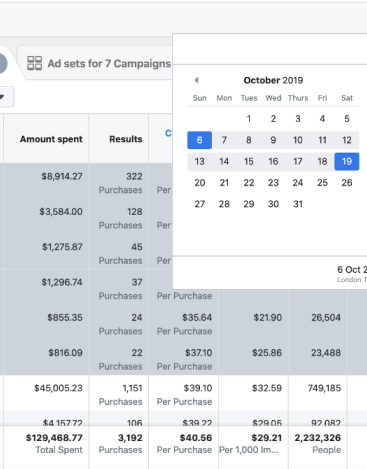Click October 12 in calendar
Screen dimensions: 367x469
click(x=347, y=140)
